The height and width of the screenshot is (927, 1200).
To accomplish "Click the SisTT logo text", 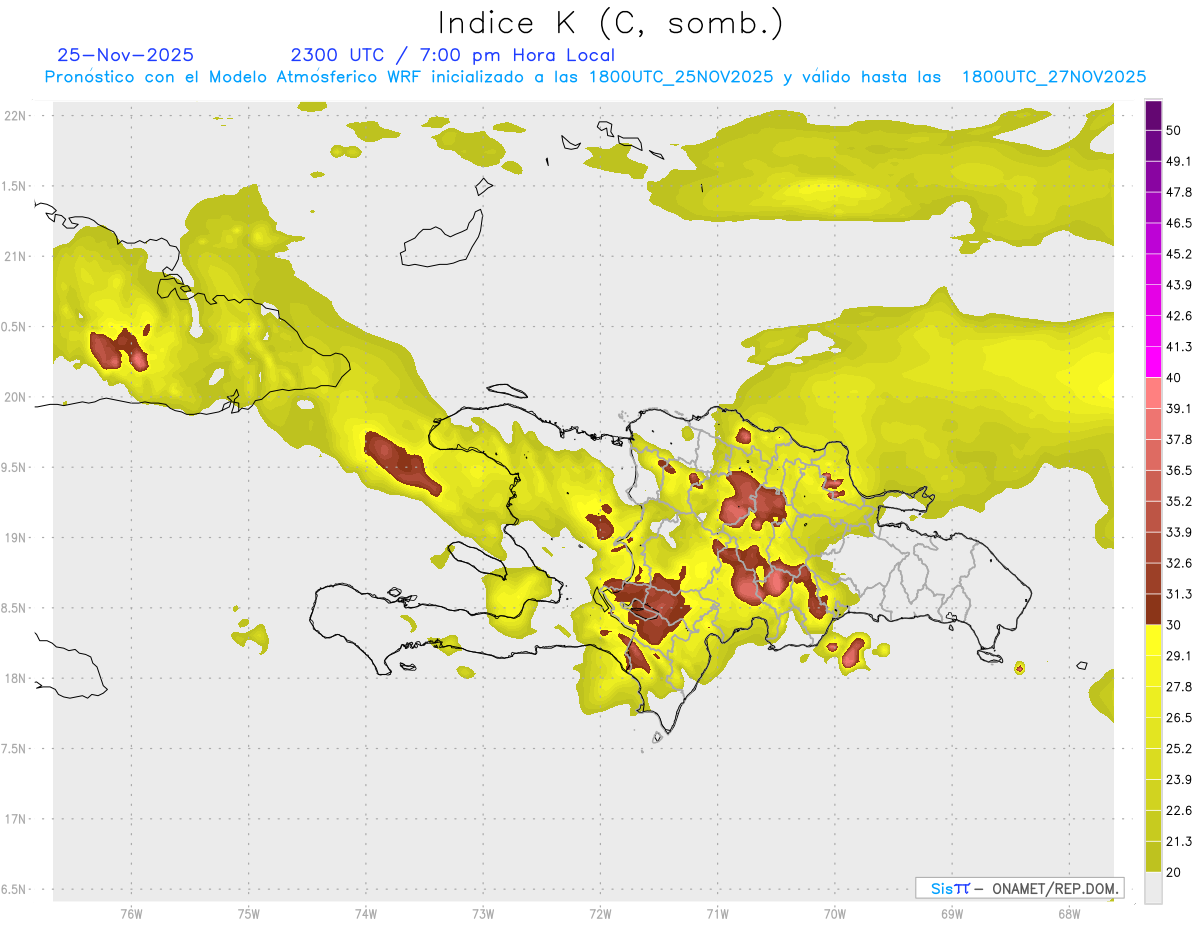I will [949, 888].
